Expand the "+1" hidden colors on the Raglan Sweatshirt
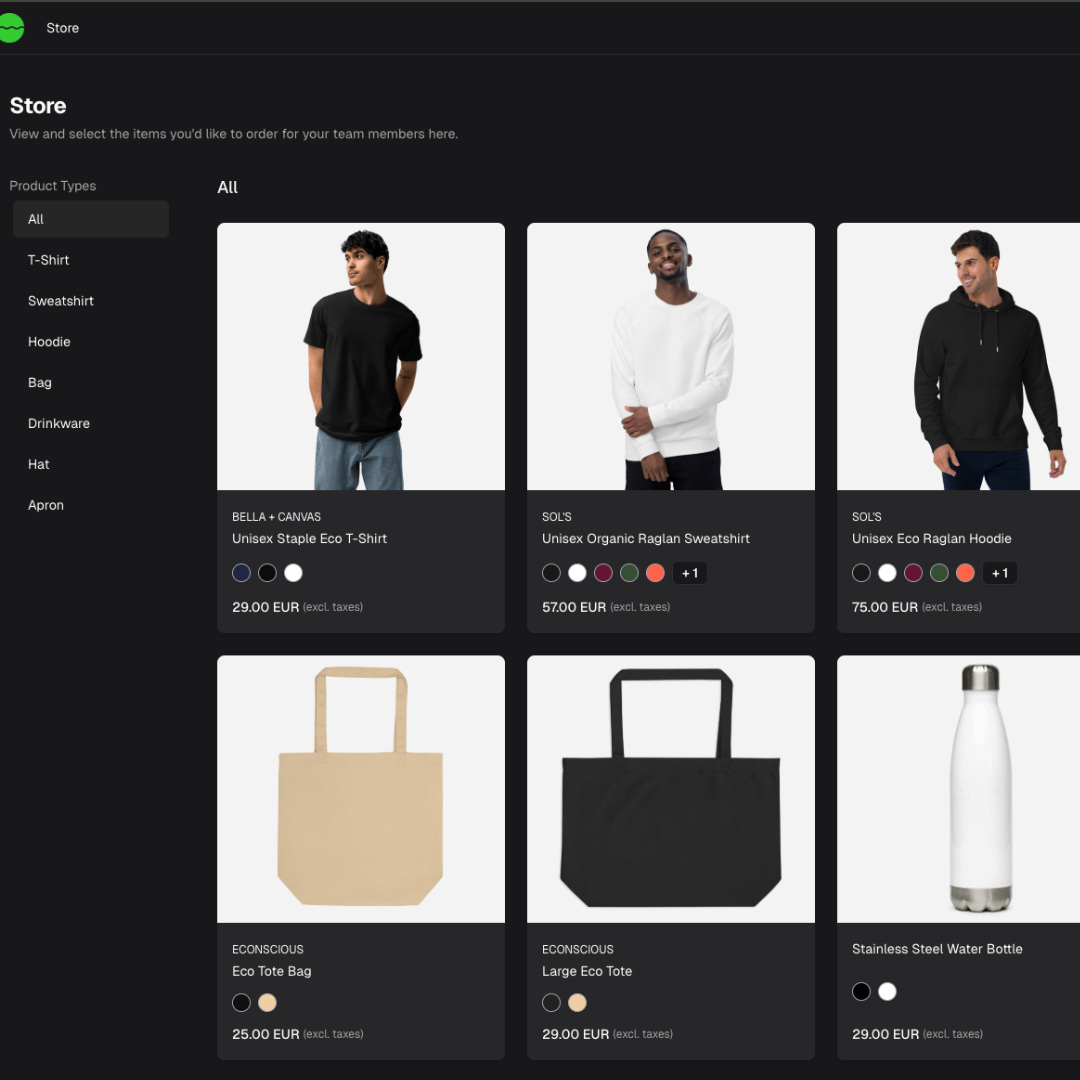This screenshot has width=1080, height=1080. (689, 573)
